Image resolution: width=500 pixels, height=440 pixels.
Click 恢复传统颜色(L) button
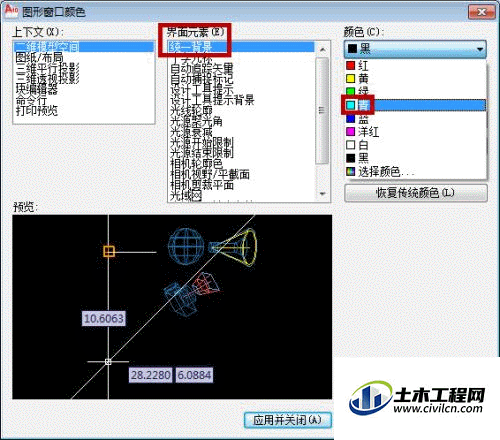pos(416,193)
